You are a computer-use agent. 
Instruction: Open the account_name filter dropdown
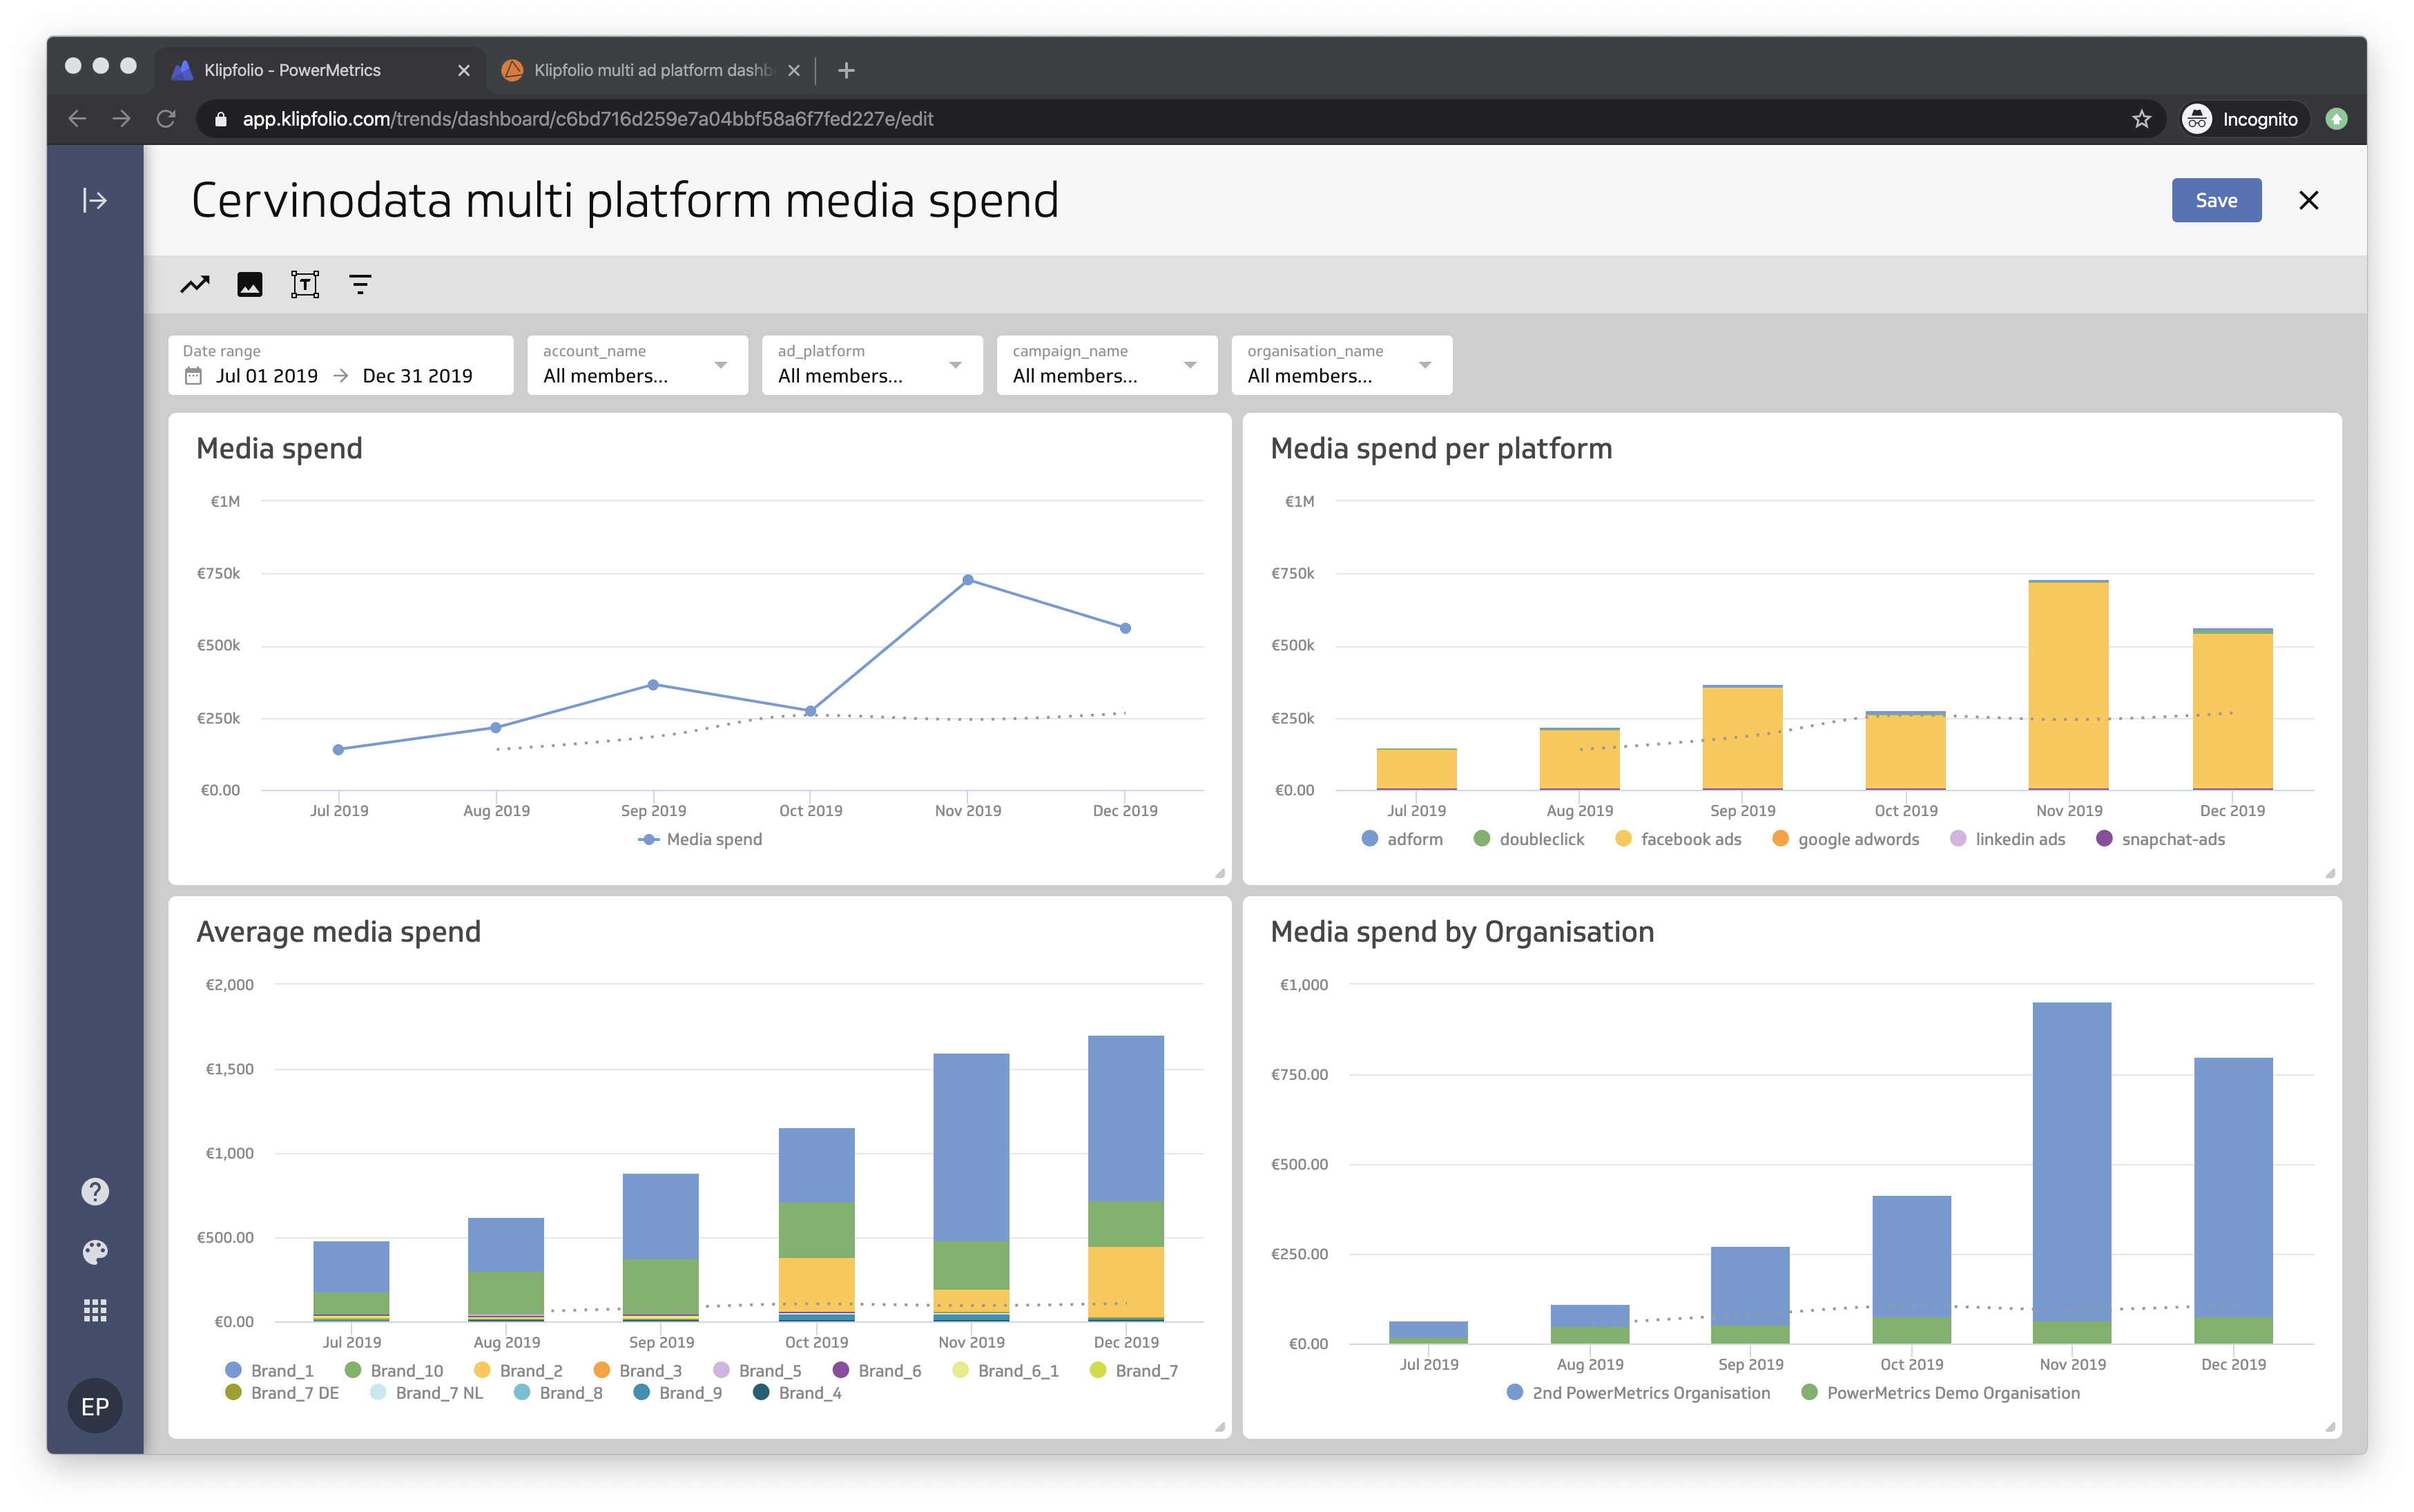(637, 365)
